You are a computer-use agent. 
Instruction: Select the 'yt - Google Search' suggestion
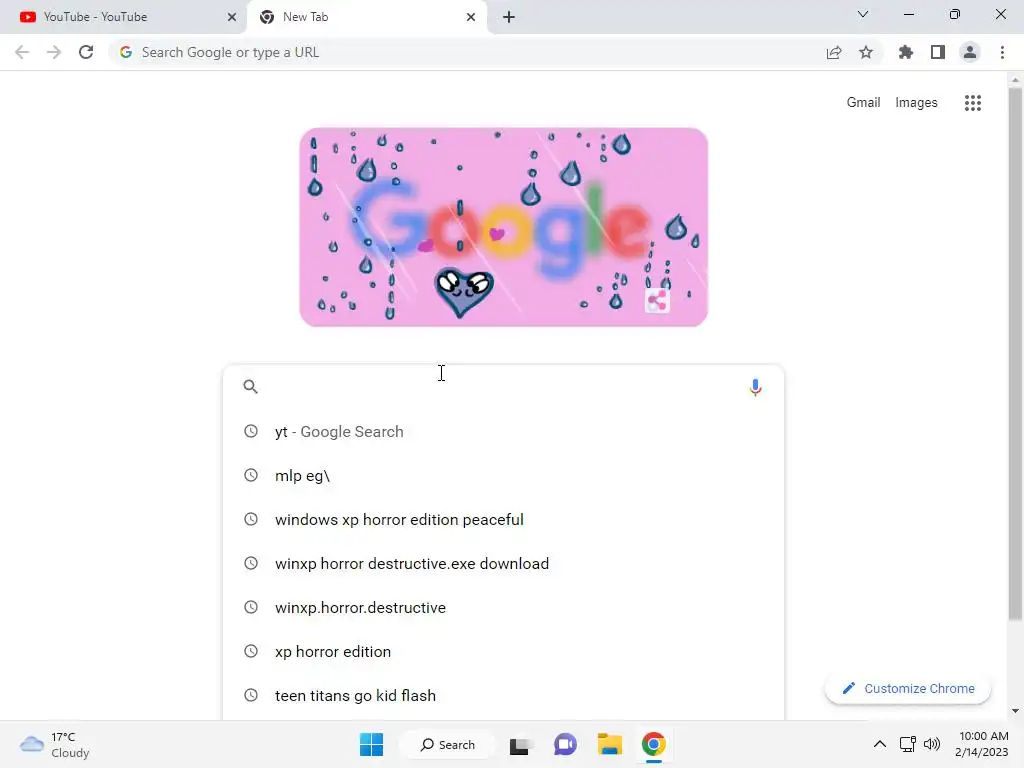(503, 432)
